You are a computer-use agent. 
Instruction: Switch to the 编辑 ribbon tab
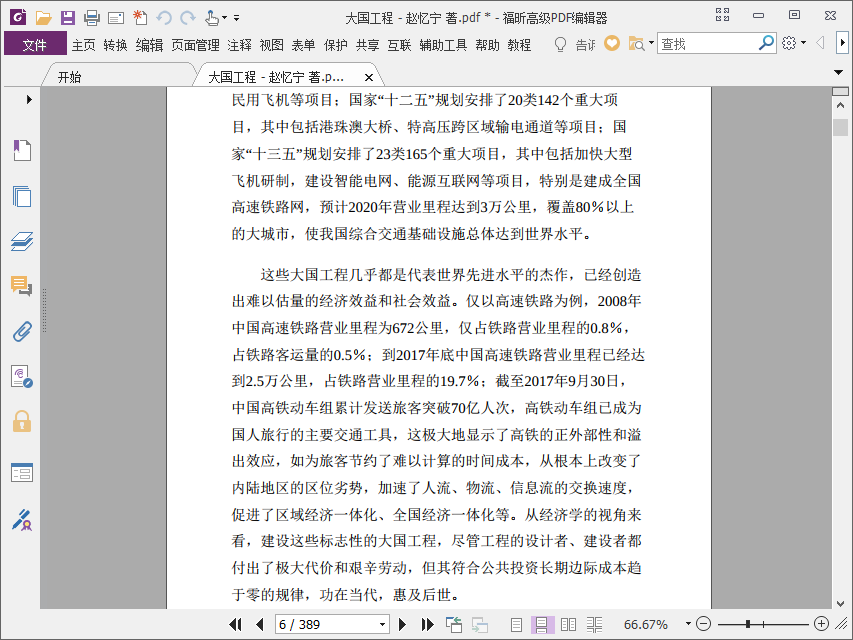150,45
